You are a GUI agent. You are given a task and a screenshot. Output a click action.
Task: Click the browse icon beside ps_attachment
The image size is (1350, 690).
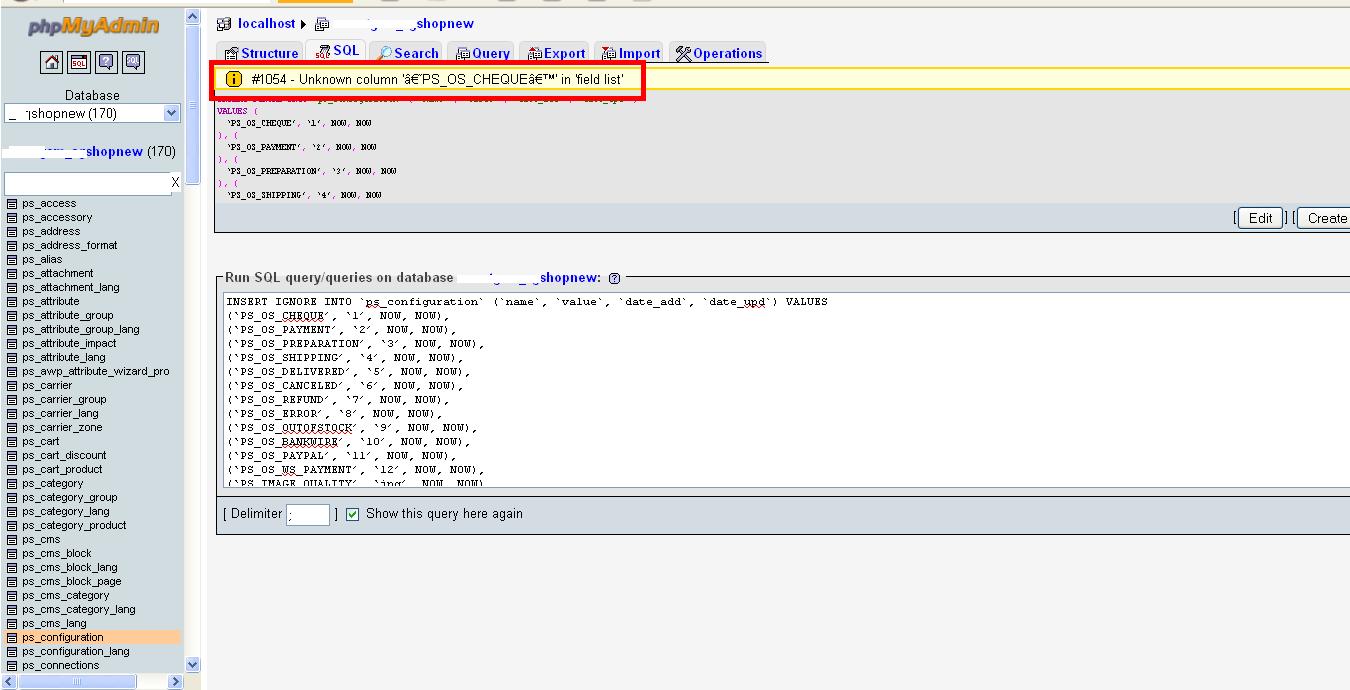(x=12, y=273)
